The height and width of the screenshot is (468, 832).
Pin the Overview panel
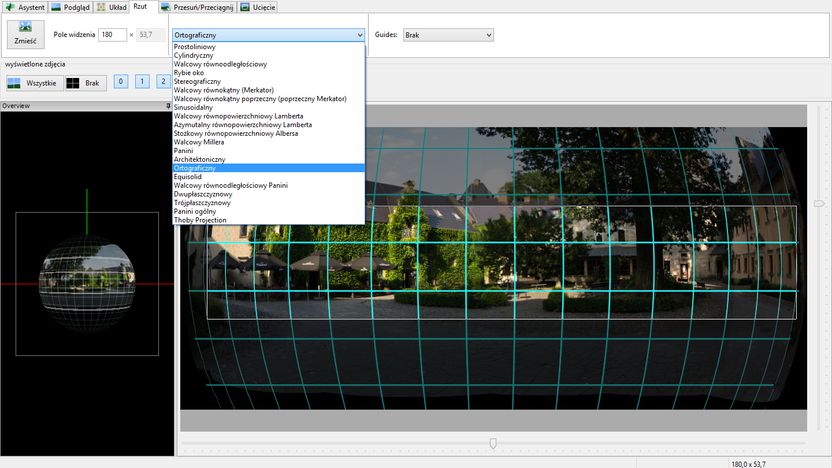pyautogui.click(x=169, y=106)
